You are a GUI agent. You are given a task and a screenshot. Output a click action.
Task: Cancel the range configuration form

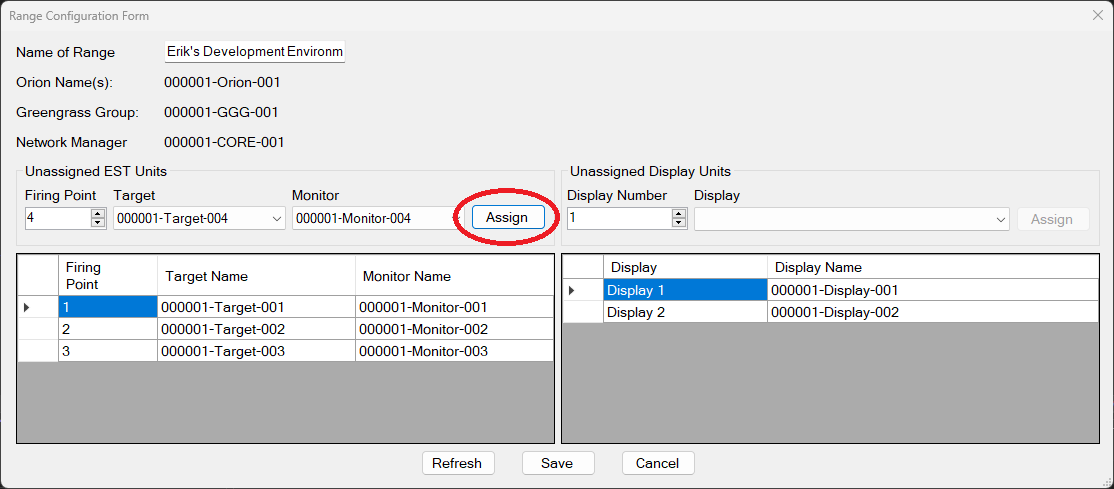pyautogui.click(x=657, y=463)
